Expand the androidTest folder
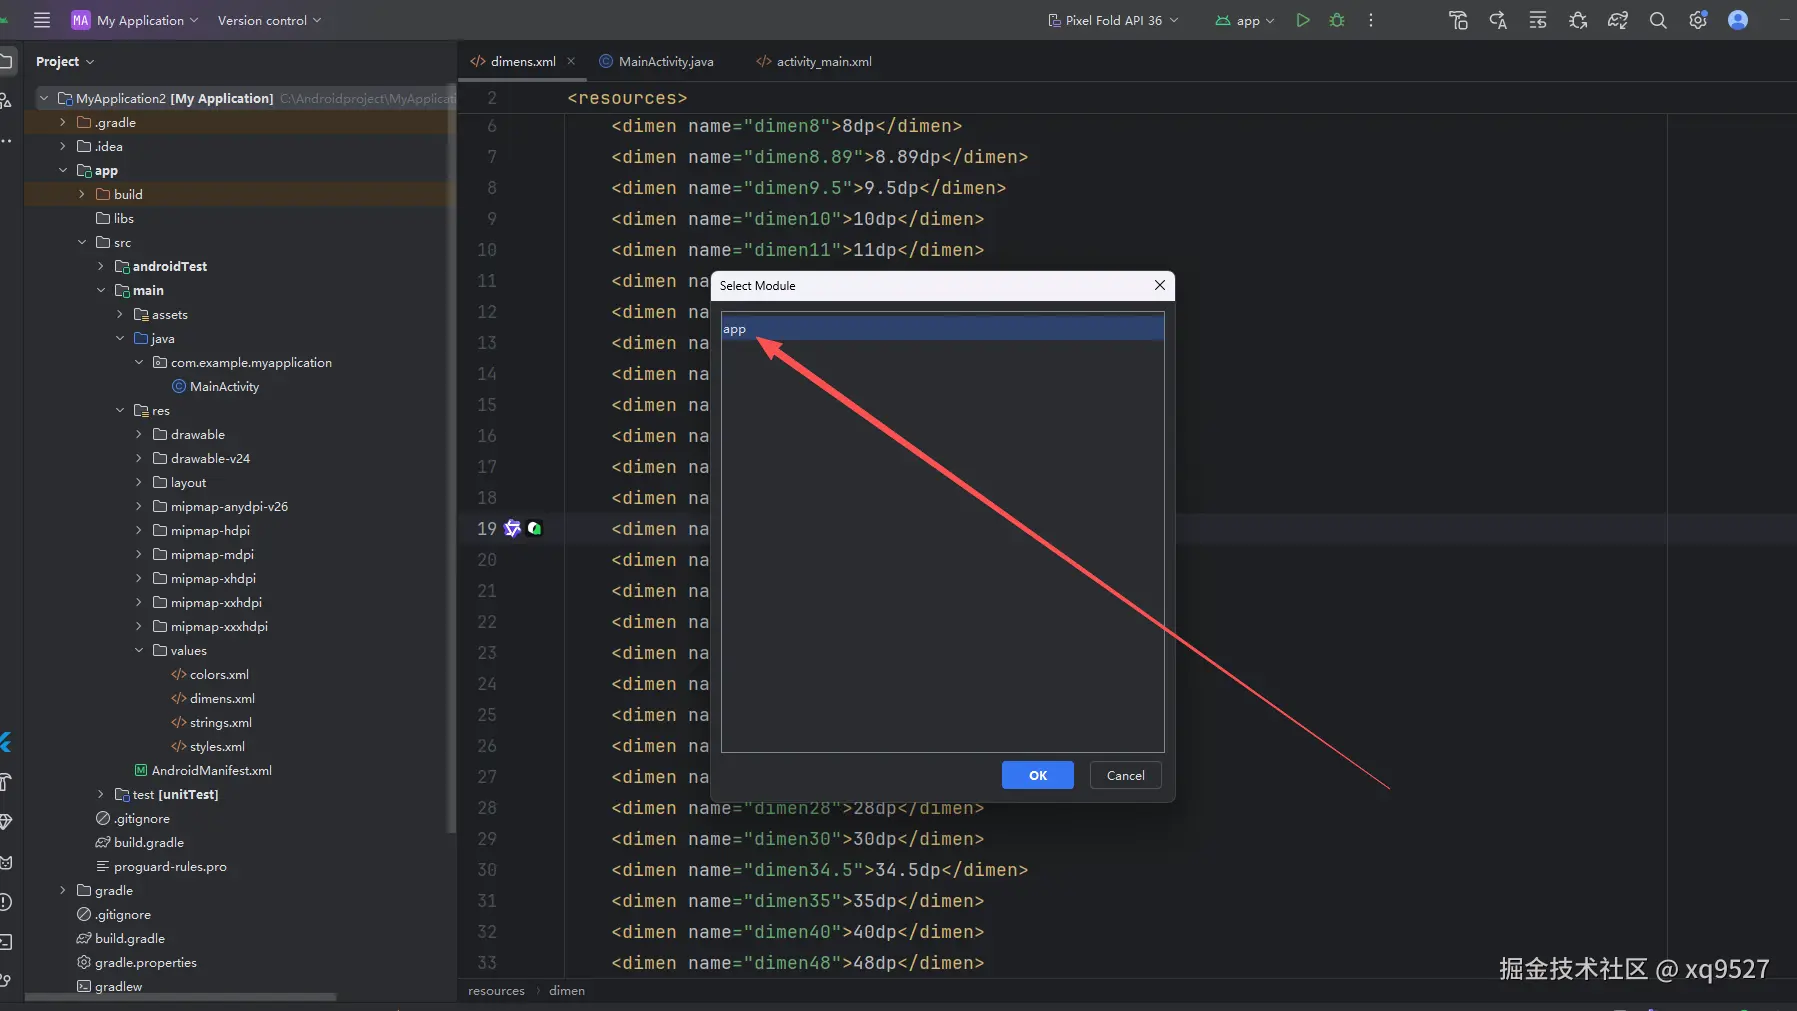The image size is (1797, 1011). [x=101, y=266]
